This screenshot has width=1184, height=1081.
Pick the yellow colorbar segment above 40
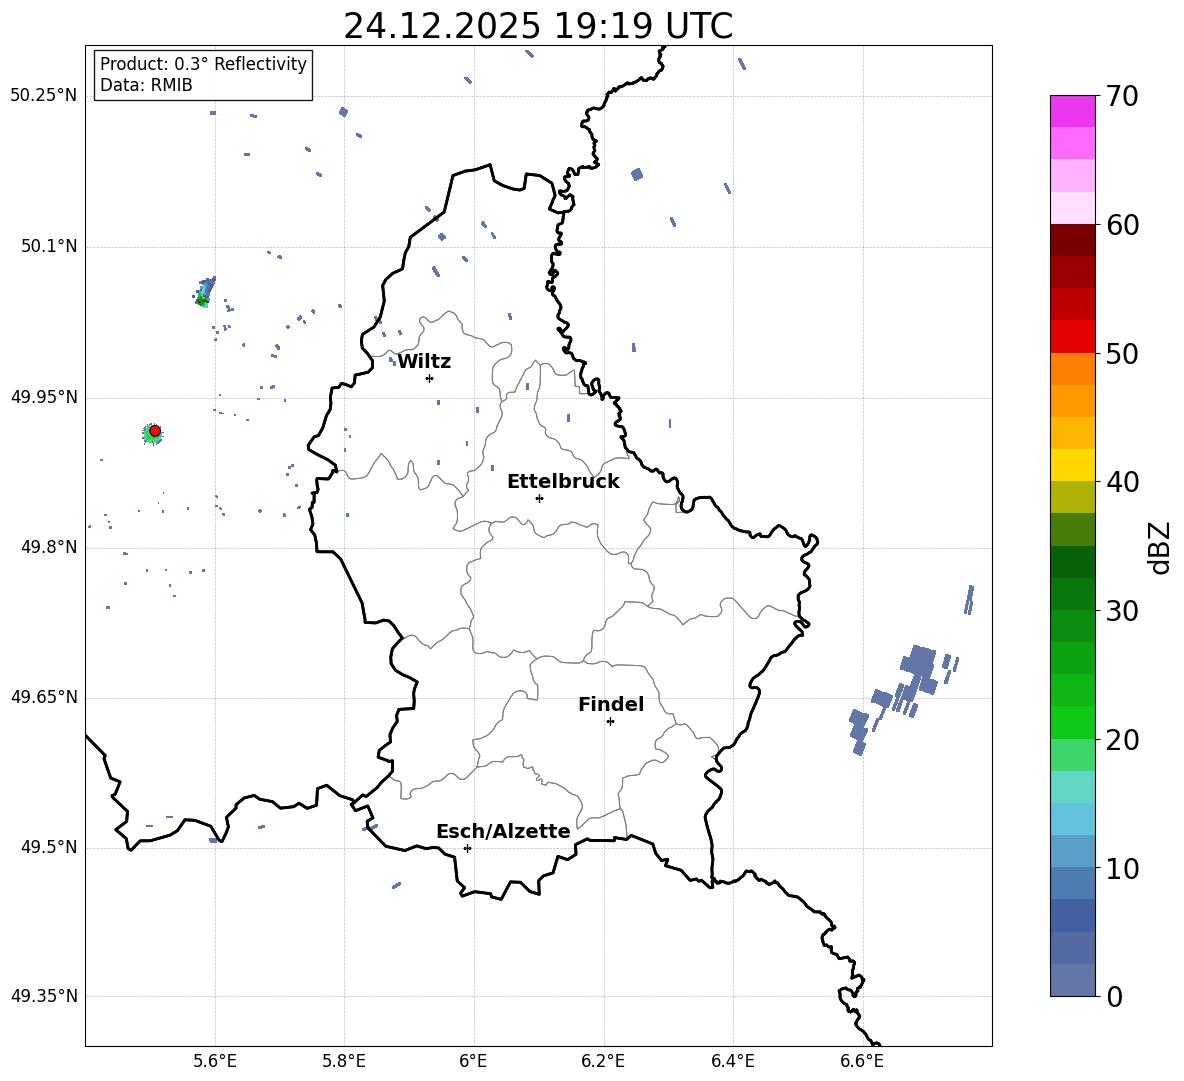tap(1073, 465)
